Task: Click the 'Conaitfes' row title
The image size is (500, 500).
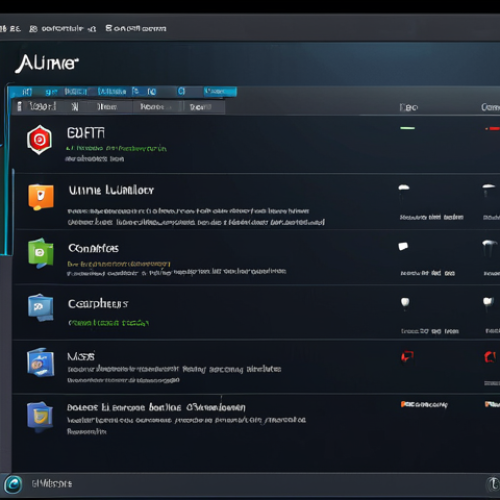Action: point(93,248)
